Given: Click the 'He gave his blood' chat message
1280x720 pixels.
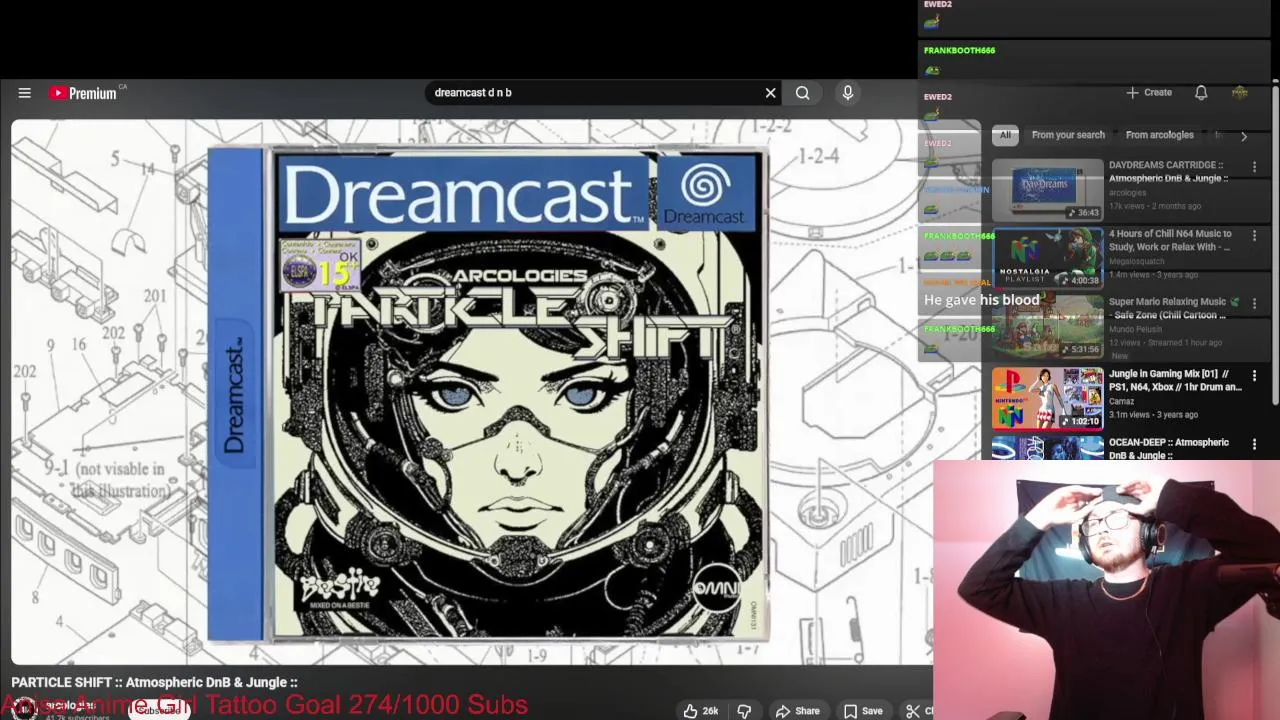Looking at the screenshot, I should 981,300.
